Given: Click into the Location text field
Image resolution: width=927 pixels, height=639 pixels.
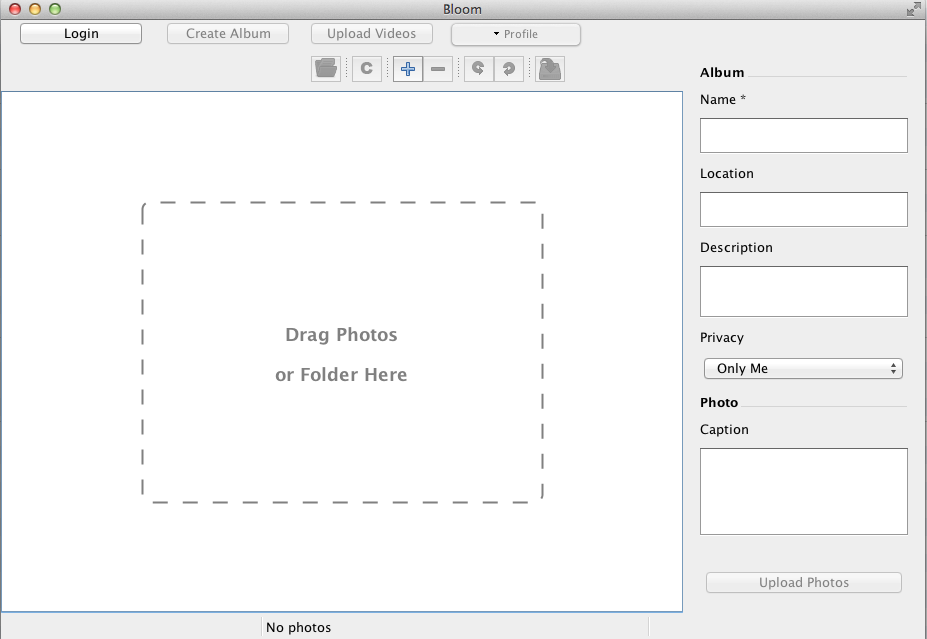Looking at the screenshot, I should click(803, 209).
